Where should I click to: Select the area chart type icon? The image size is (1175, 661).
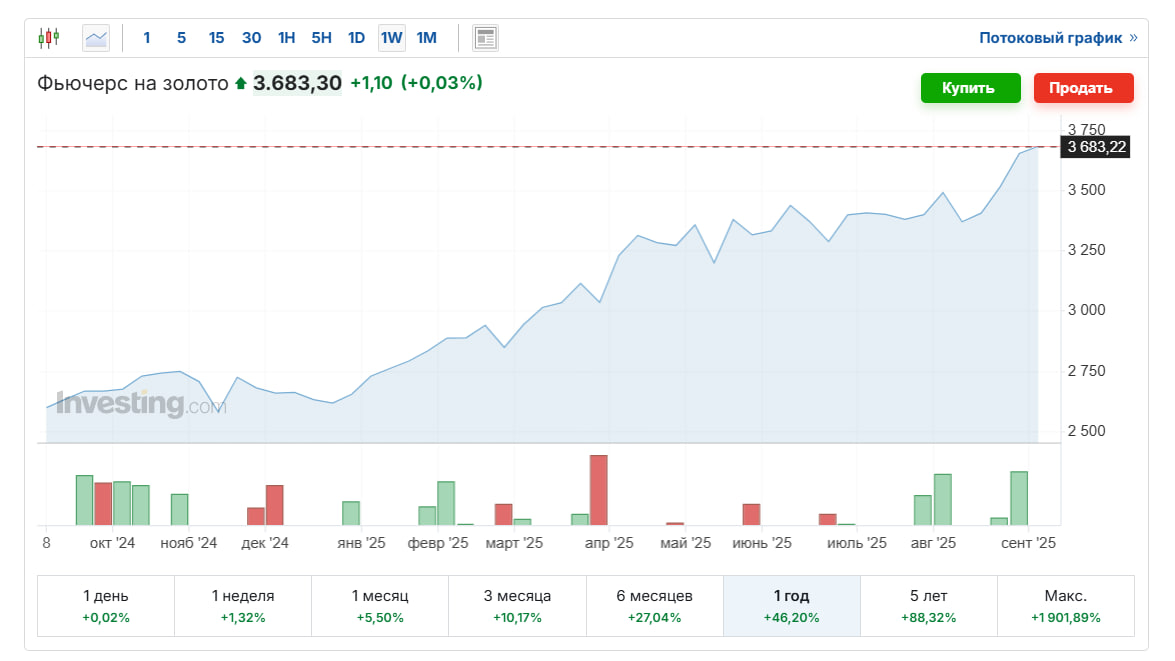[96, 38]
